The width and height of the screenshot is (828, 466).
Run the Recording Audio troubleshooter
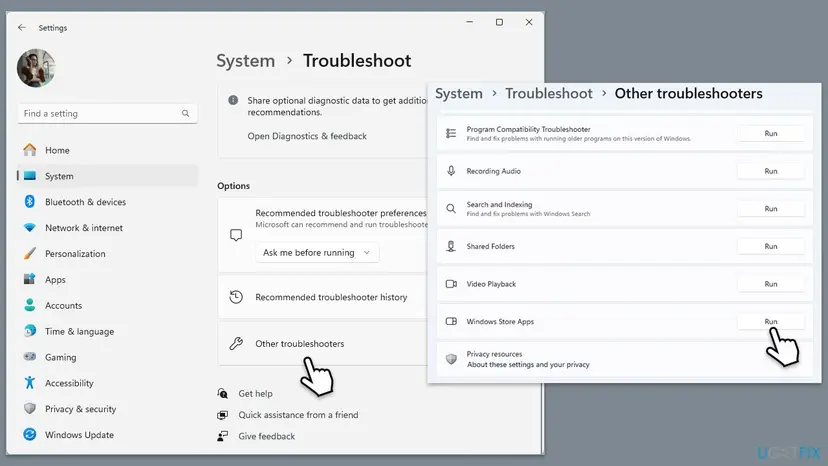[x=771, y=171]
